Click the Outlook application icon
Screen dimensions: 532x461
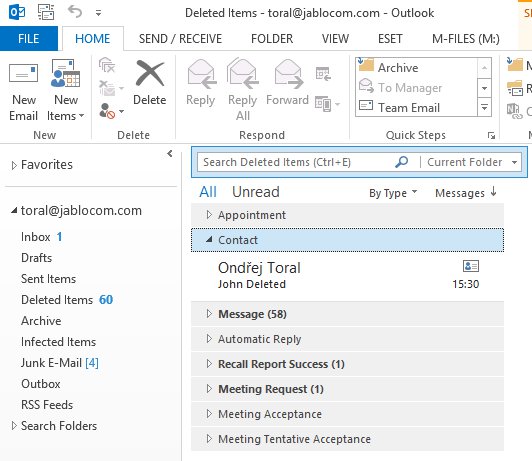[x=17, y=12]
